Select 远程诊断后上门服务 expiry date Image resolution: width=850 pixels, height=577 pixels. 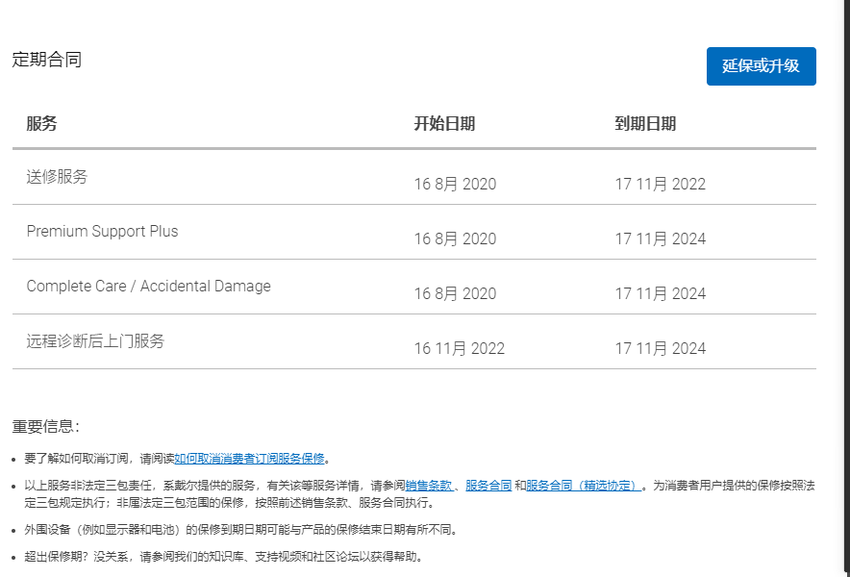(x=660, y=349)
